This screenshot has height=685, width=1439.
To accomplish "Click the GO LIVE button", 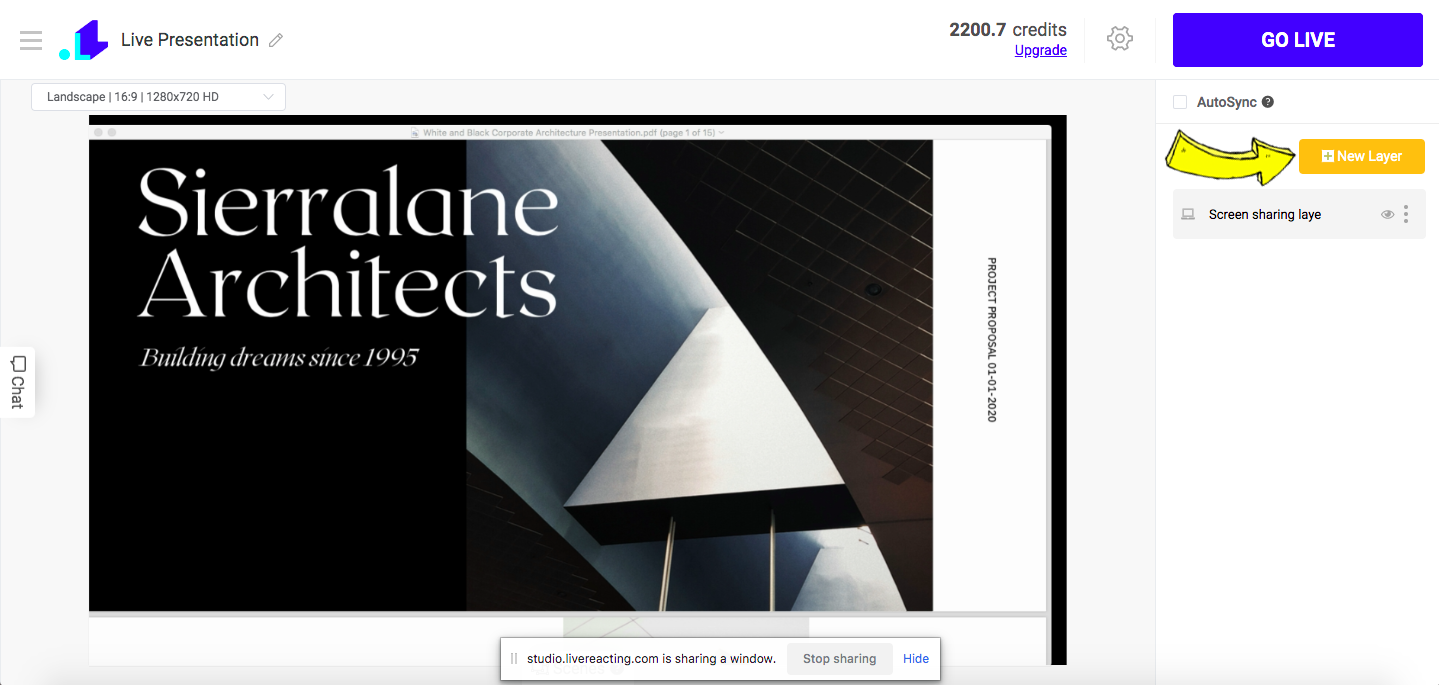I will coord(1297,40).
